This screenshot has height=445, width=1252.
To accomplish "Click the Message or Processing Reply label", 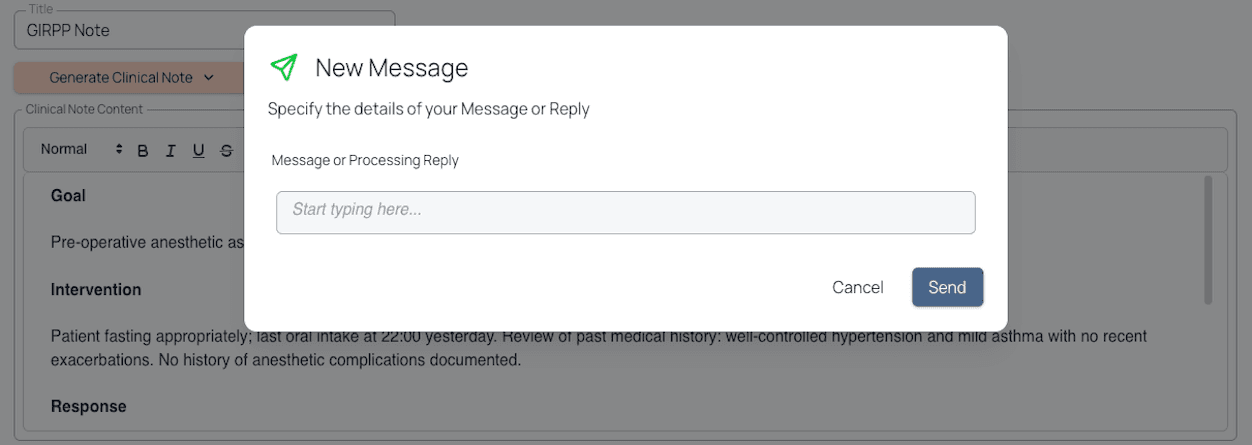I will 365,160.
